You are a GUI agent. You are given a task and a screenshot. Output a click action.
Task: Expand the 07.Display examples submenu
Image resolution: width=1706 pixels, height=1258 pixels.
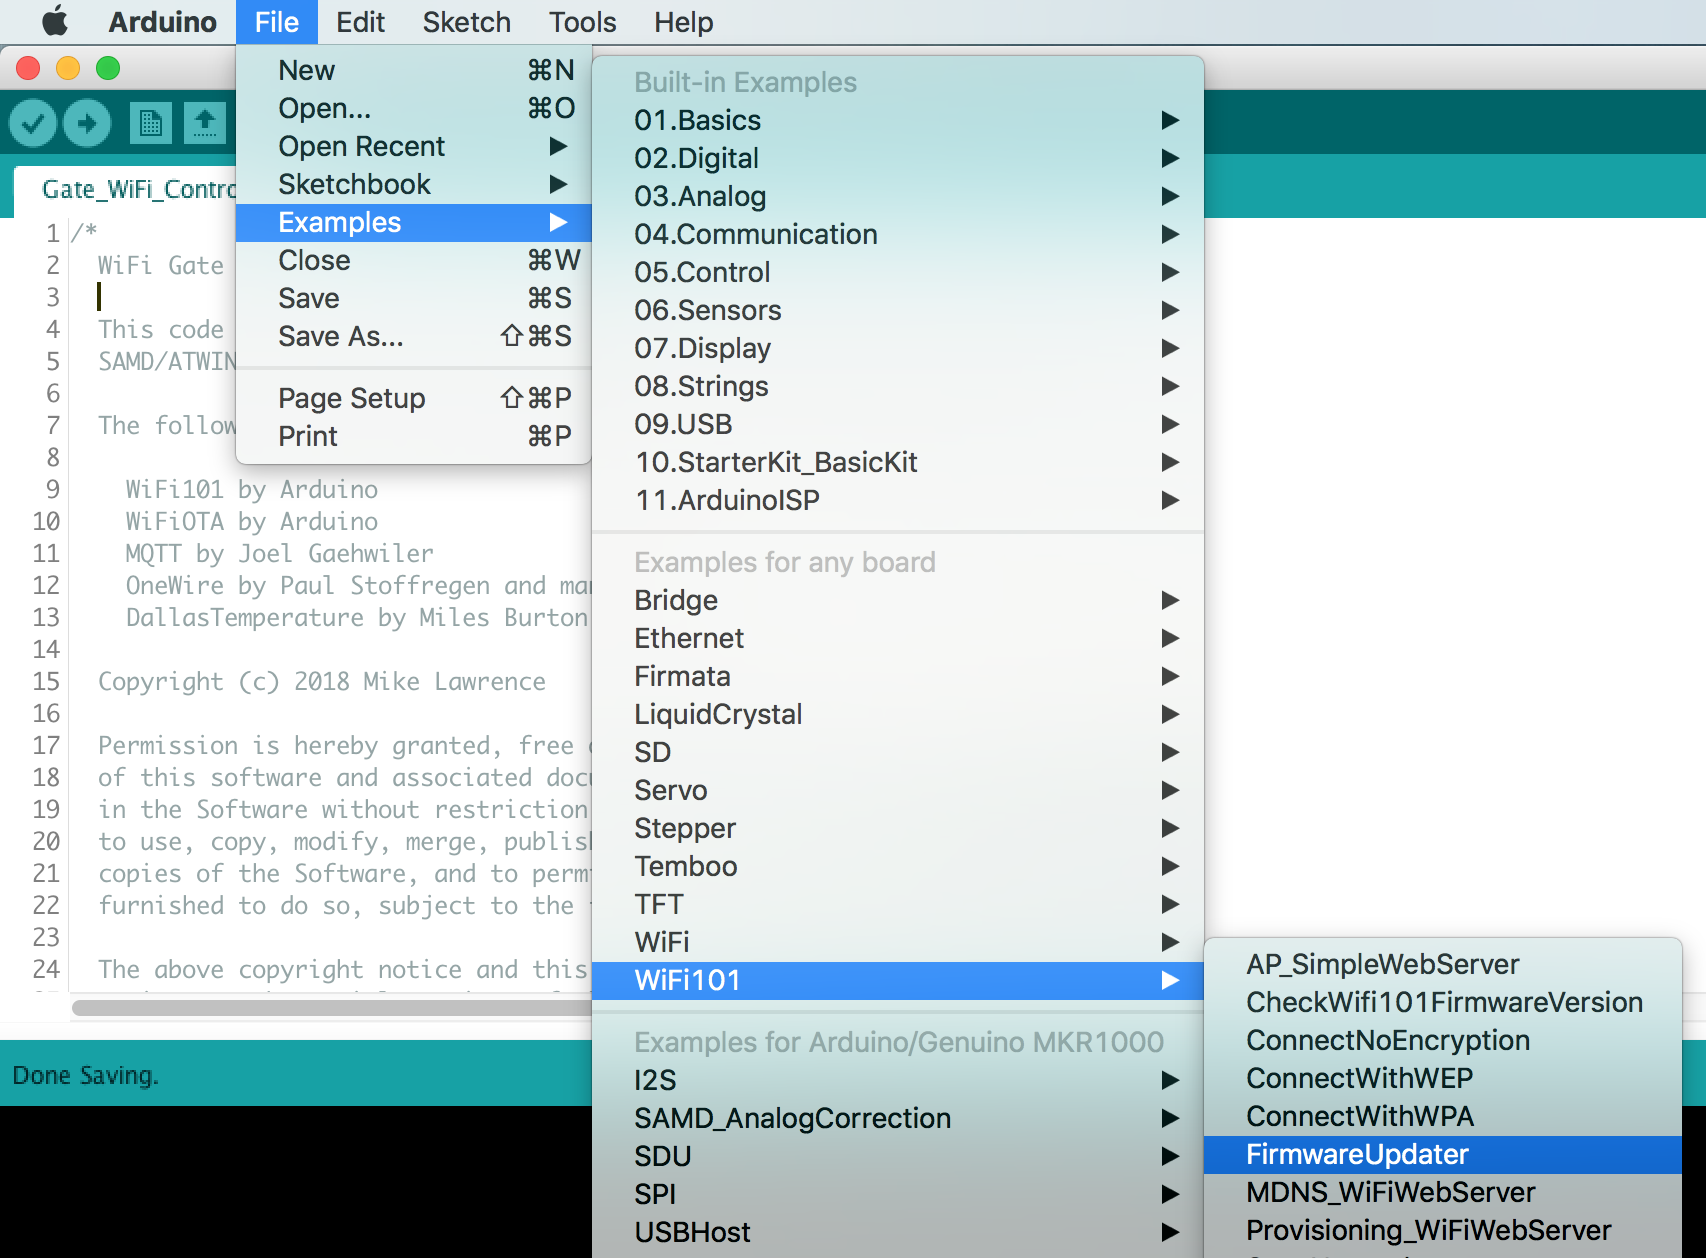pyautogui.click(x=898, y=348)
